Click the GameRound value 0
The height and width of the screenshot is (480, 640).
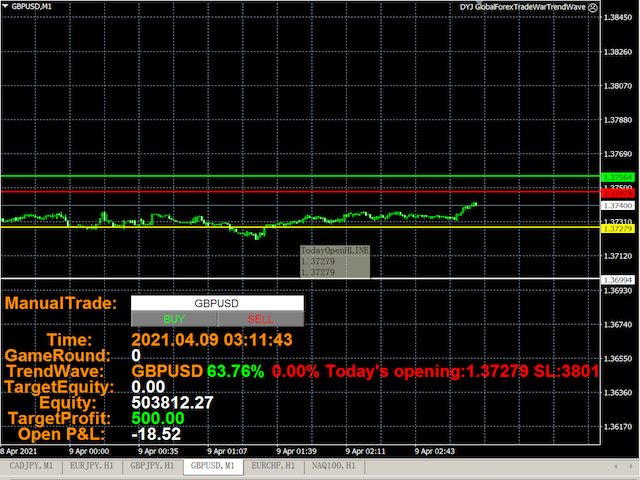click(x=136, y=356)
